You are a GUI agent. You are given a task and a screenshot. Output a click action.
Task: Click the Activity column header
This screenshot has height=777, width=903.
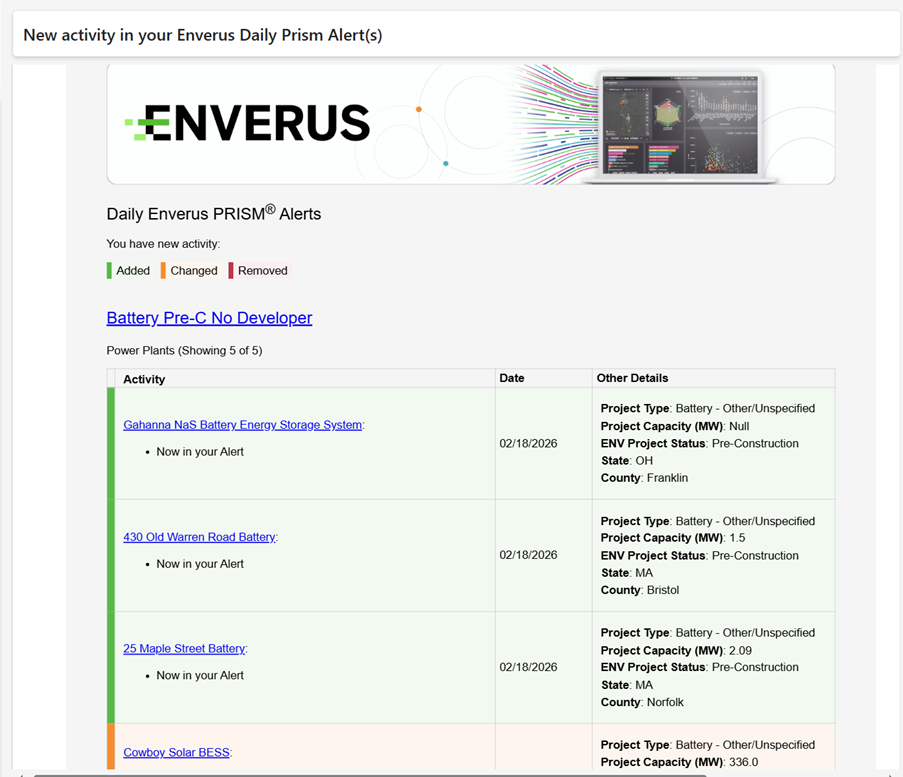point(144,379)
